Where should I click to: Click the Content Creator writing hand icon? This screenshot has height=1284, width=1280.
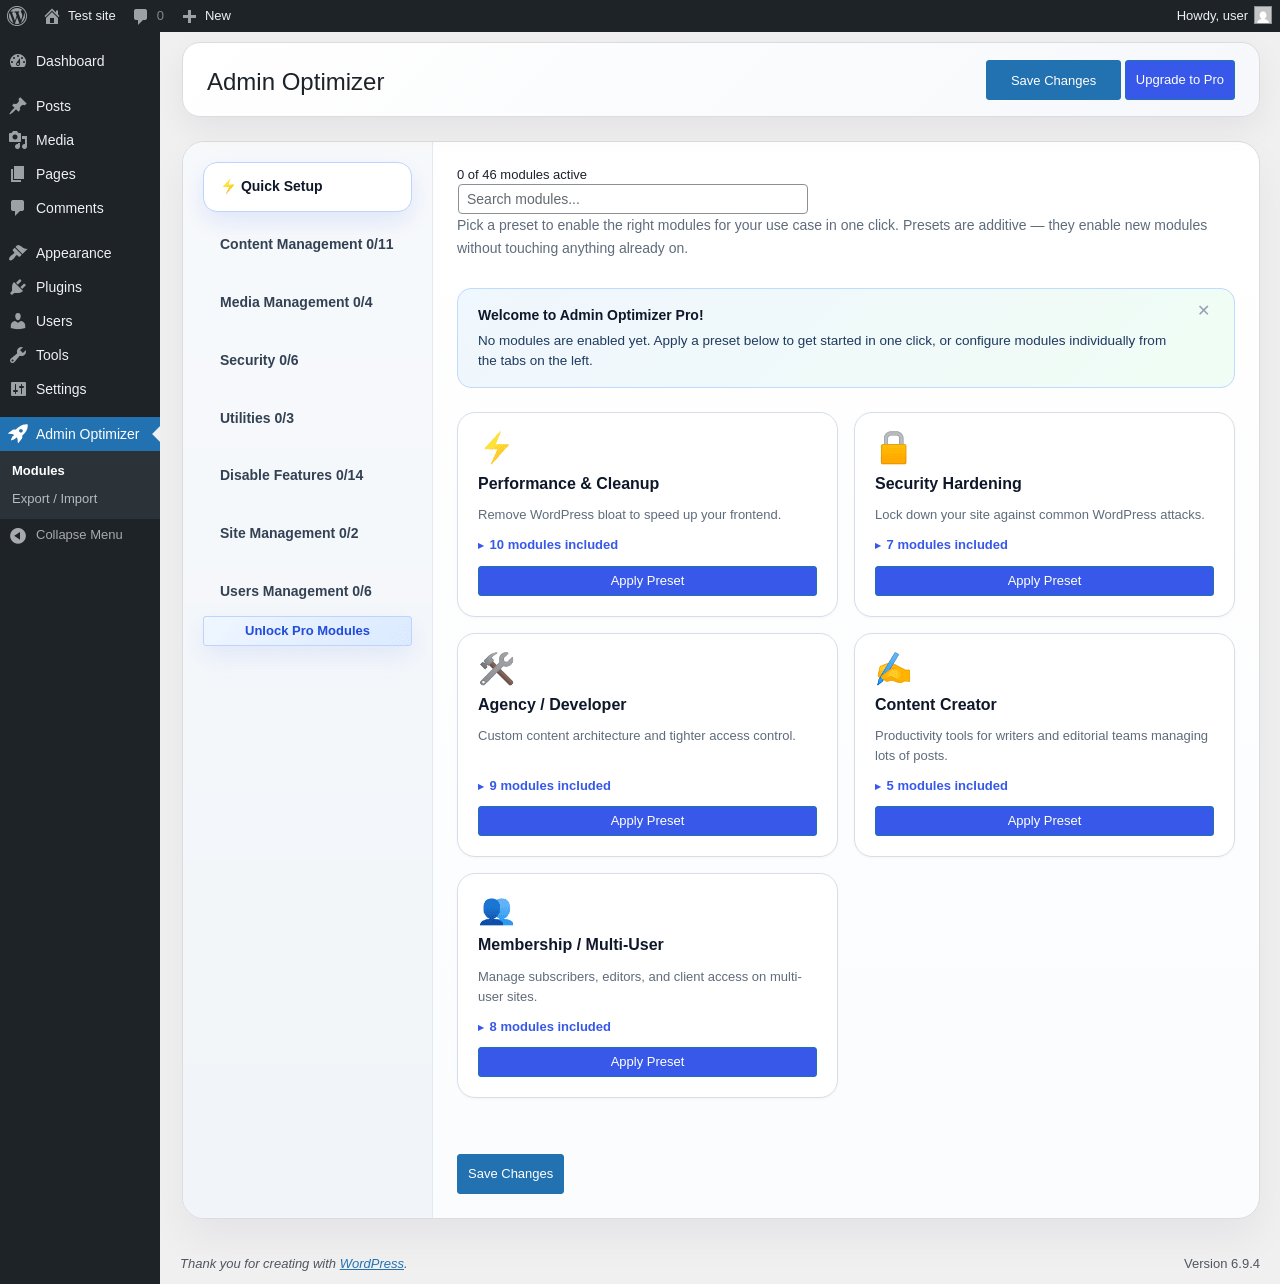point(893,669)
